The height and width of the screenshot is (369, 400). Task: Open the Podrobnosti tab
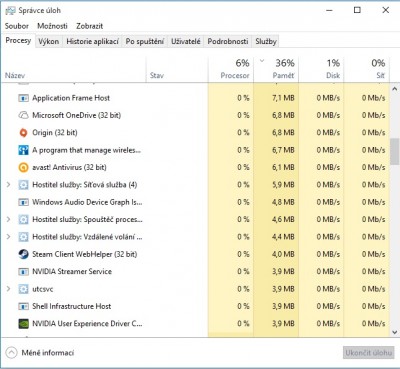228,41
